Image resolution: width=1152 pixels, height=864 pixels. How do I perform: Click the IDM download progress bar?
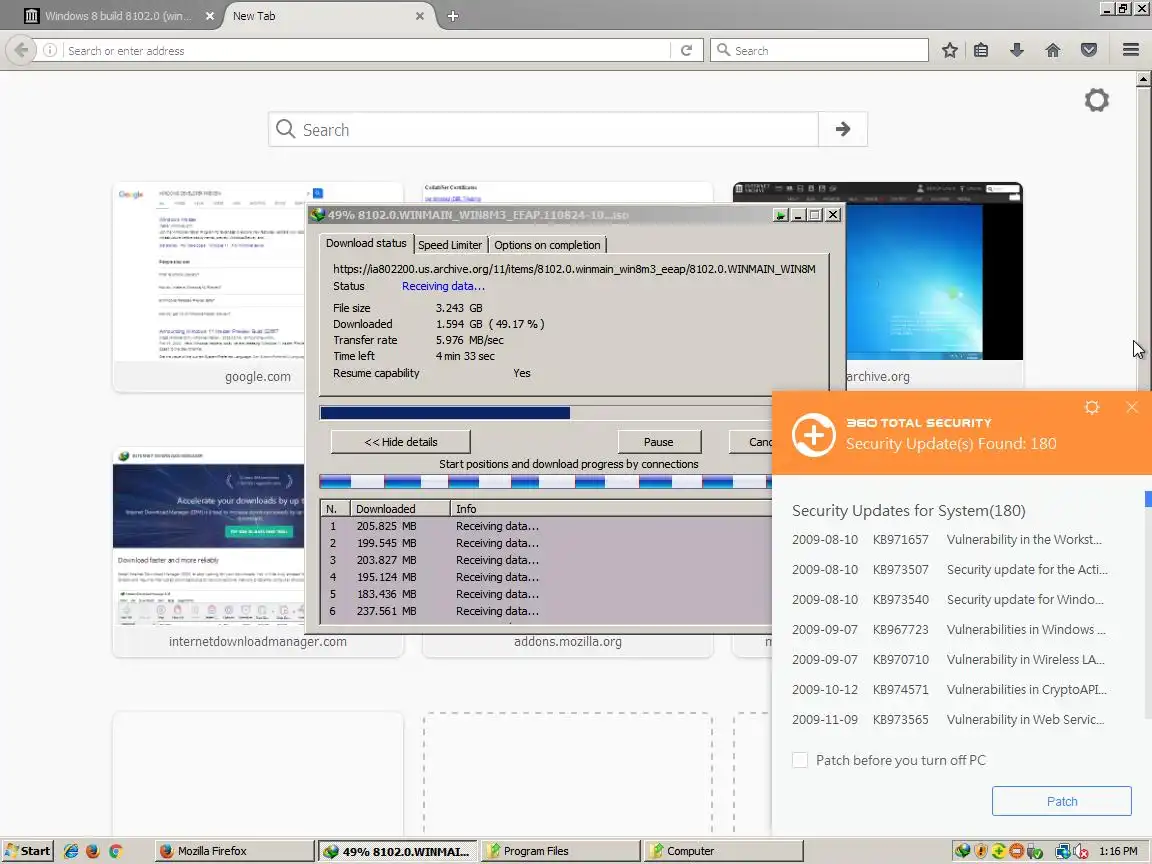click(x=545, y=413)
